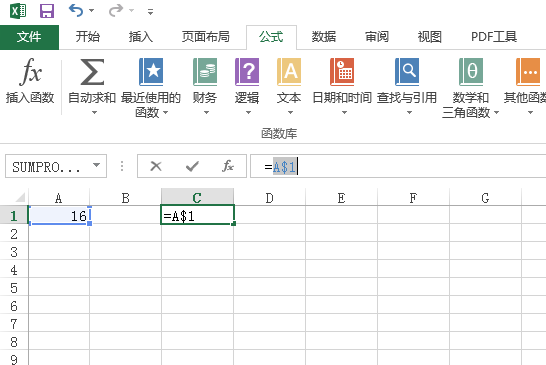Switch to the 开始 tab
Screen dimensions: 546x365
(x=88, y=37)
